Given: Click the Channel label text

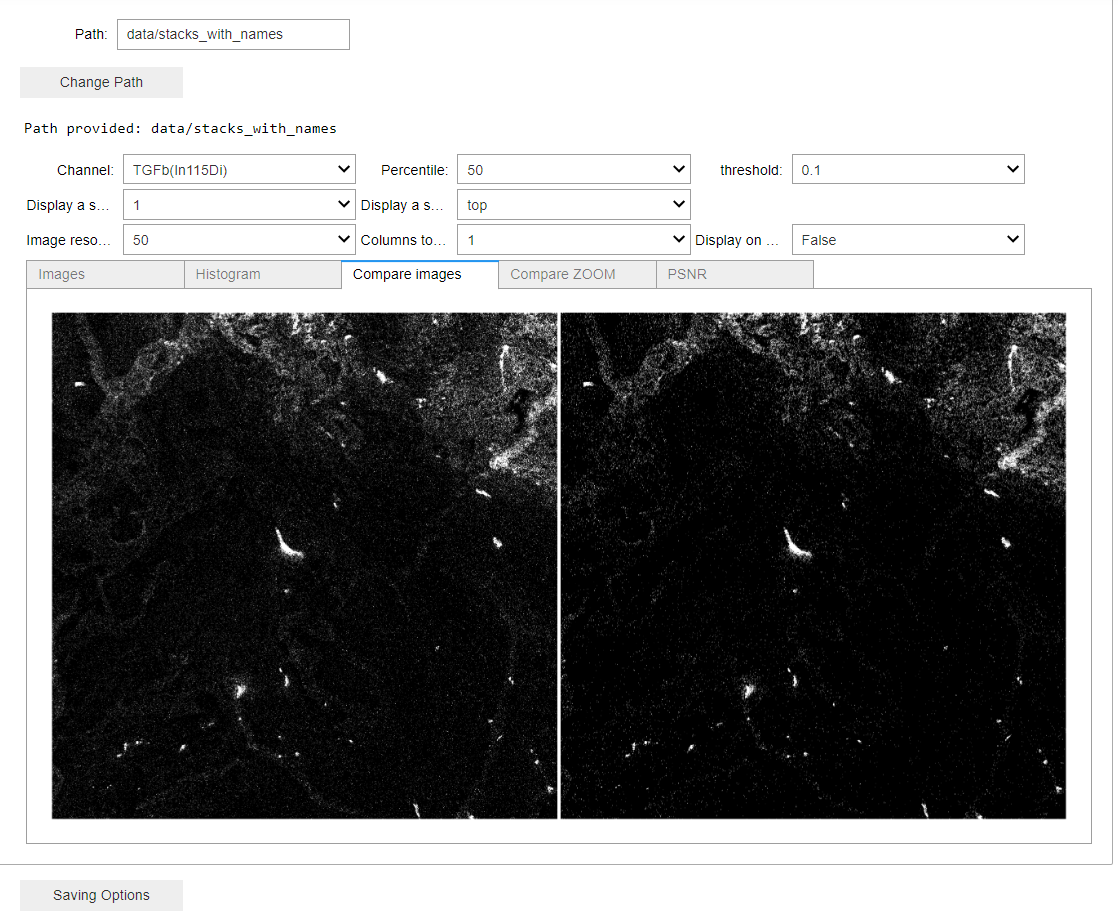Looking at the screenshot, I should [85, 170].
